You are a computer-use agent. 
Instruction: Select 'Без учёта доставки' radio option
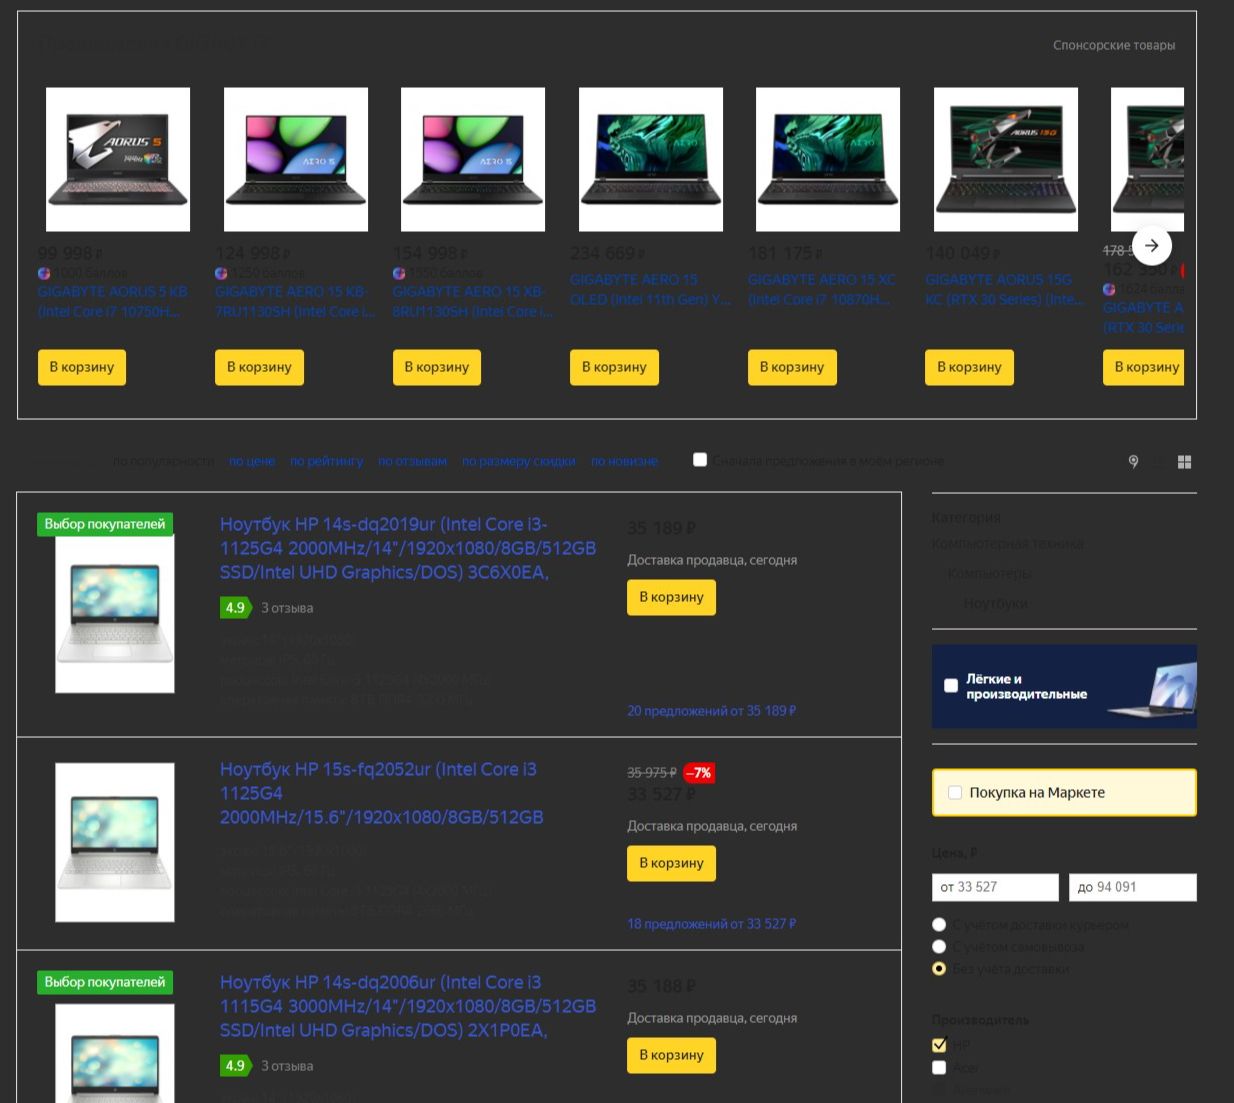939,968
